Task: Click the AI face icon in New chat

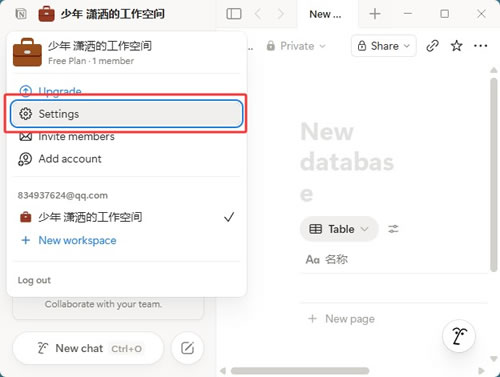Action: click(42, 348)
